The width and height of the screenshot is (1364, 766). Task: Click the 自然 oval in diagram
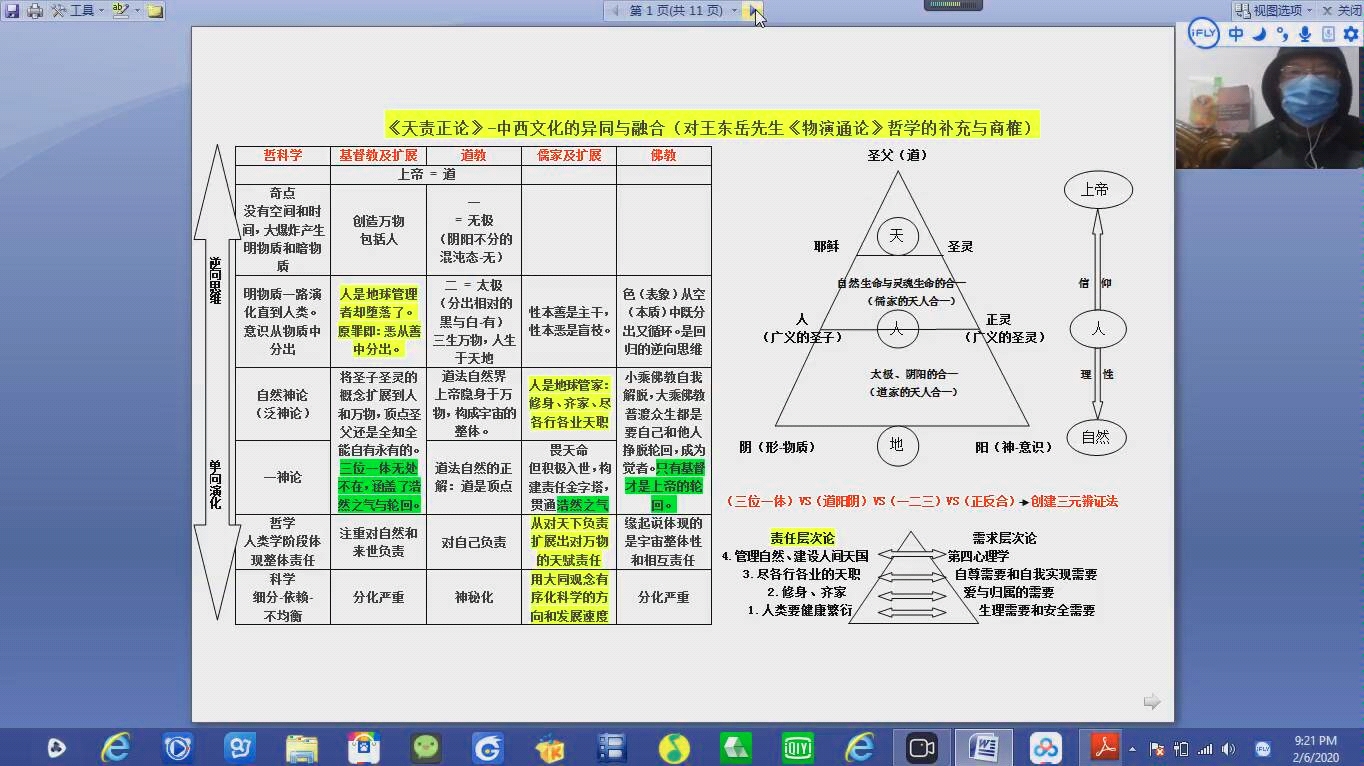click(1096, 437)
